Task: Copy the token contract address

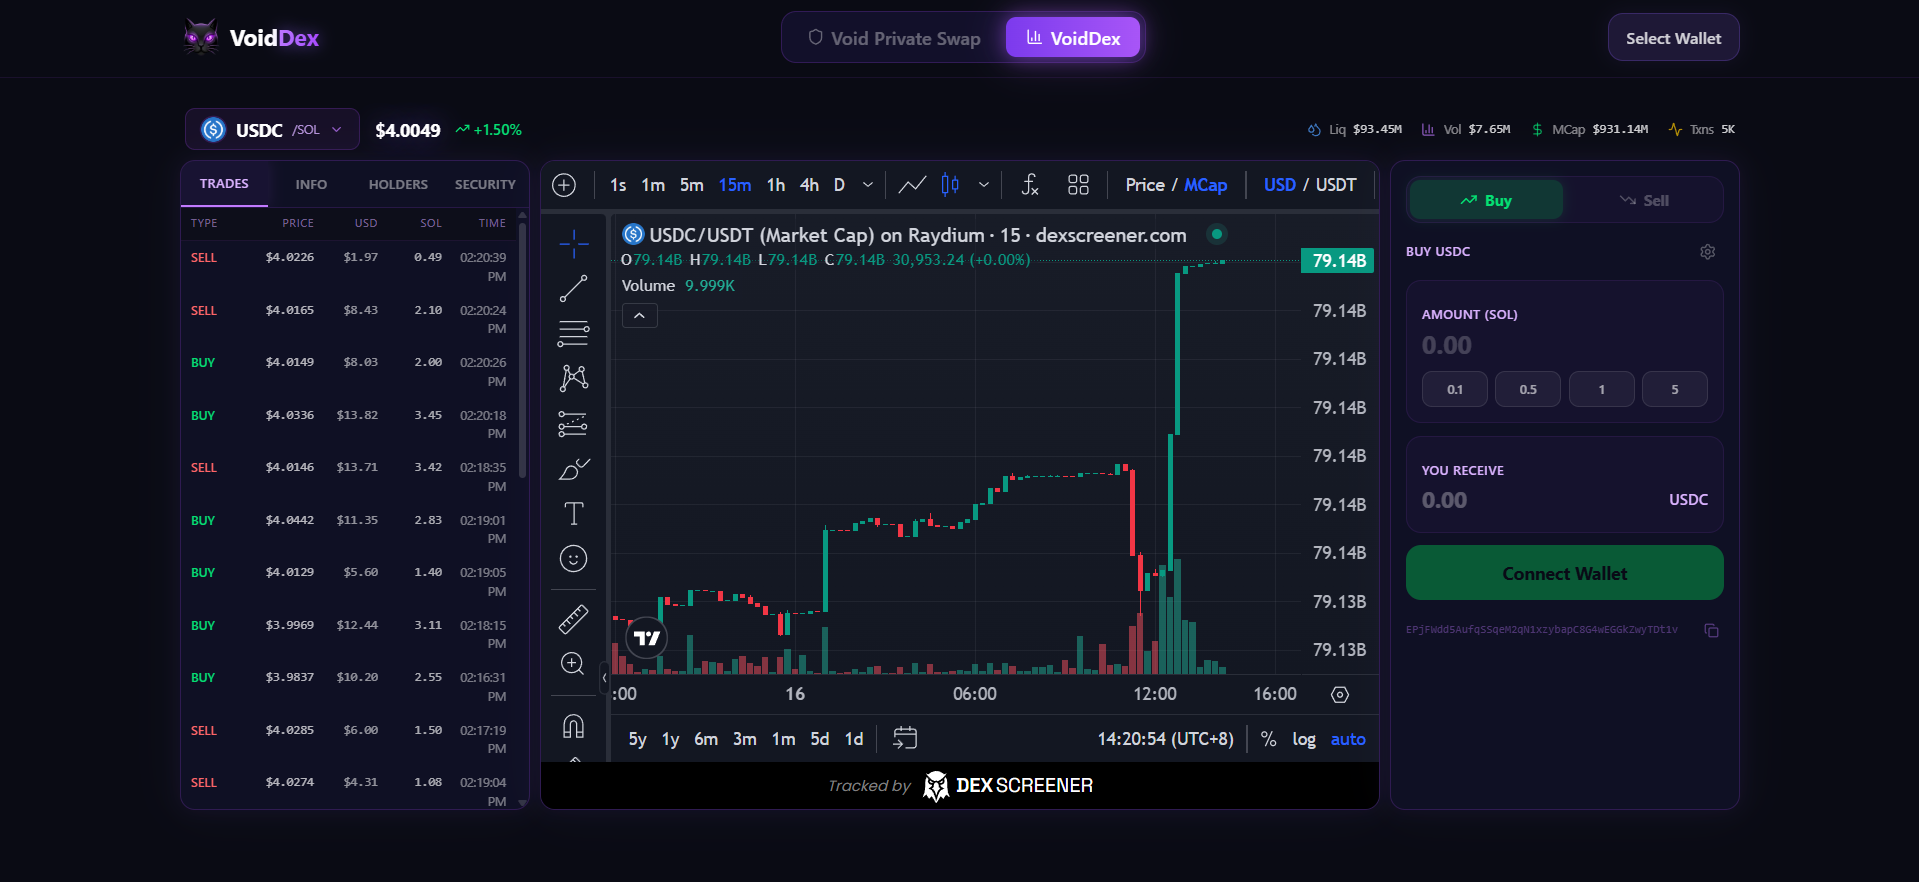Action: (x=1711, y=630)
